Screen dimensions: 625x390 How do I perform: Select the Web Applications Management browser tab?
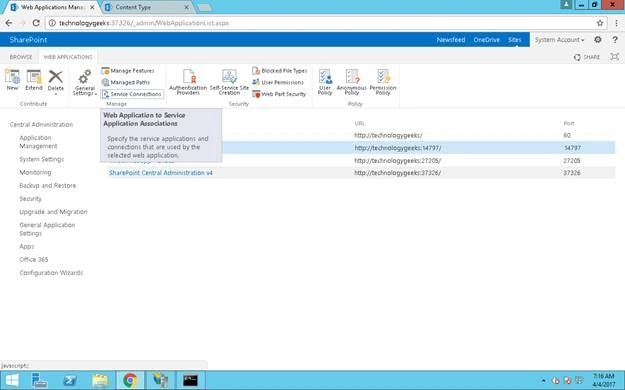(52, 7)
